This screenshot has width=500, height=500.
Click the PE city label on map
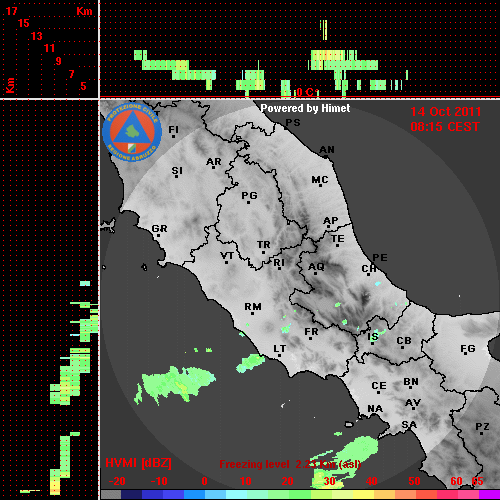380,257
